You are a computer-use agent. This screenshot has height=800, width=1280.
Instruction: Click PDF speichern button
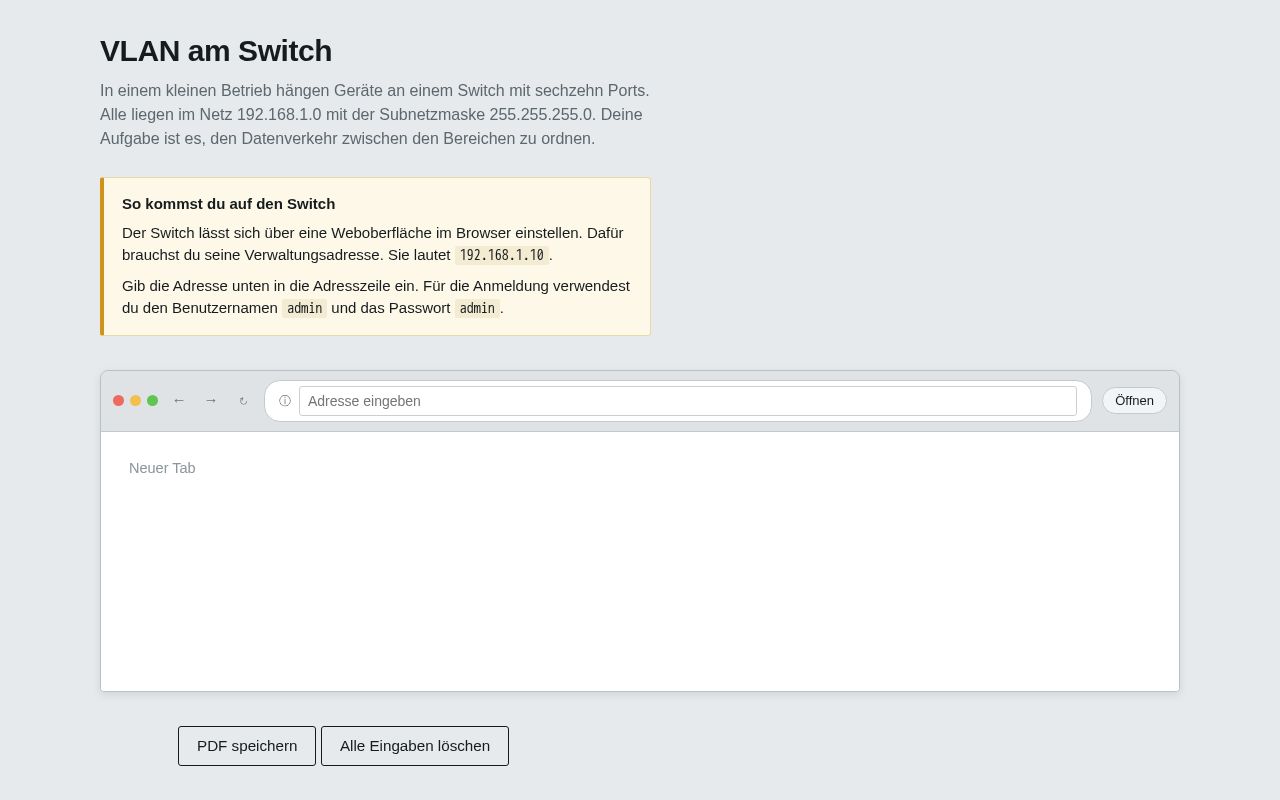tap(247, 746)
